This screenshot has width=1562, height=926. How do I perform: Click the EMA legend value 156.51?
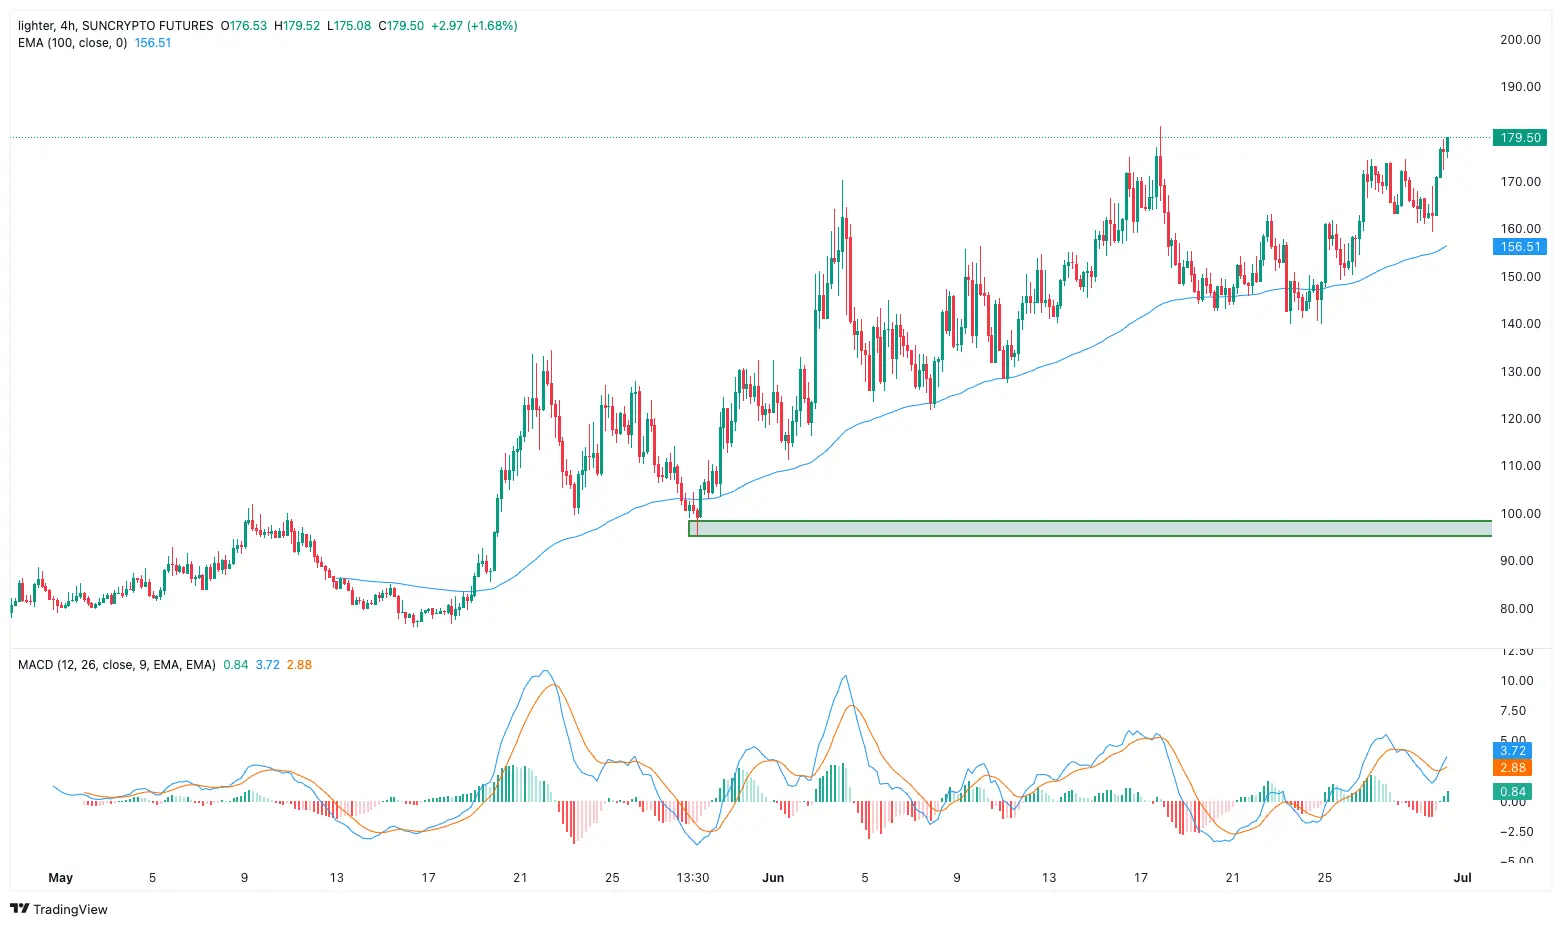tap(153, 43)
